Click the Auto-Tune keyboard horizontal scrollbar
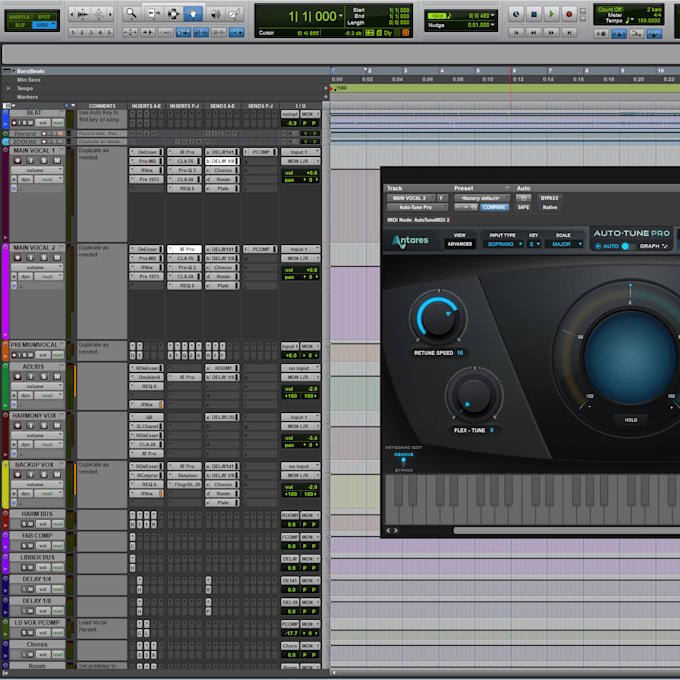Image resolution: width=680 pixels, height=680 pixels. pos(566,530)
